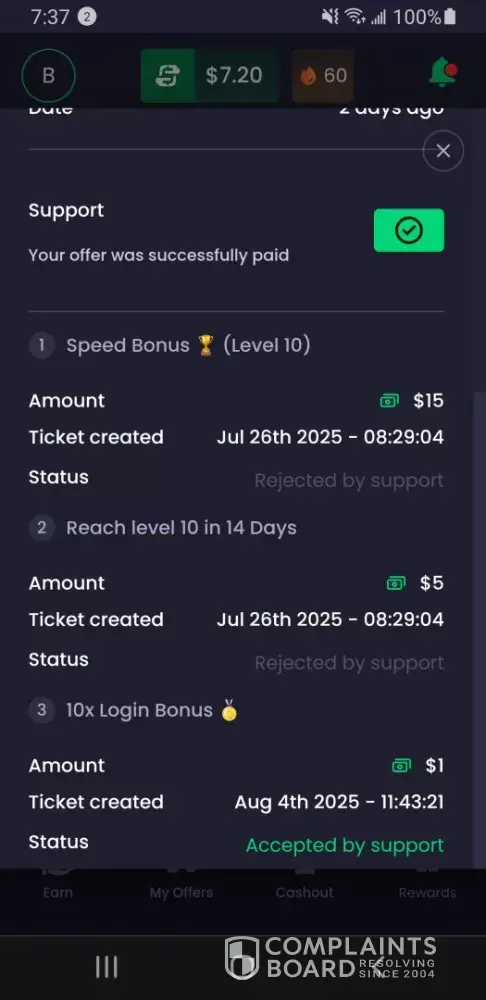Image resolution: width=486 pixels, height=1000 pixels.
Task: Open the B profile avatar
Action: (x=48, y=76)
